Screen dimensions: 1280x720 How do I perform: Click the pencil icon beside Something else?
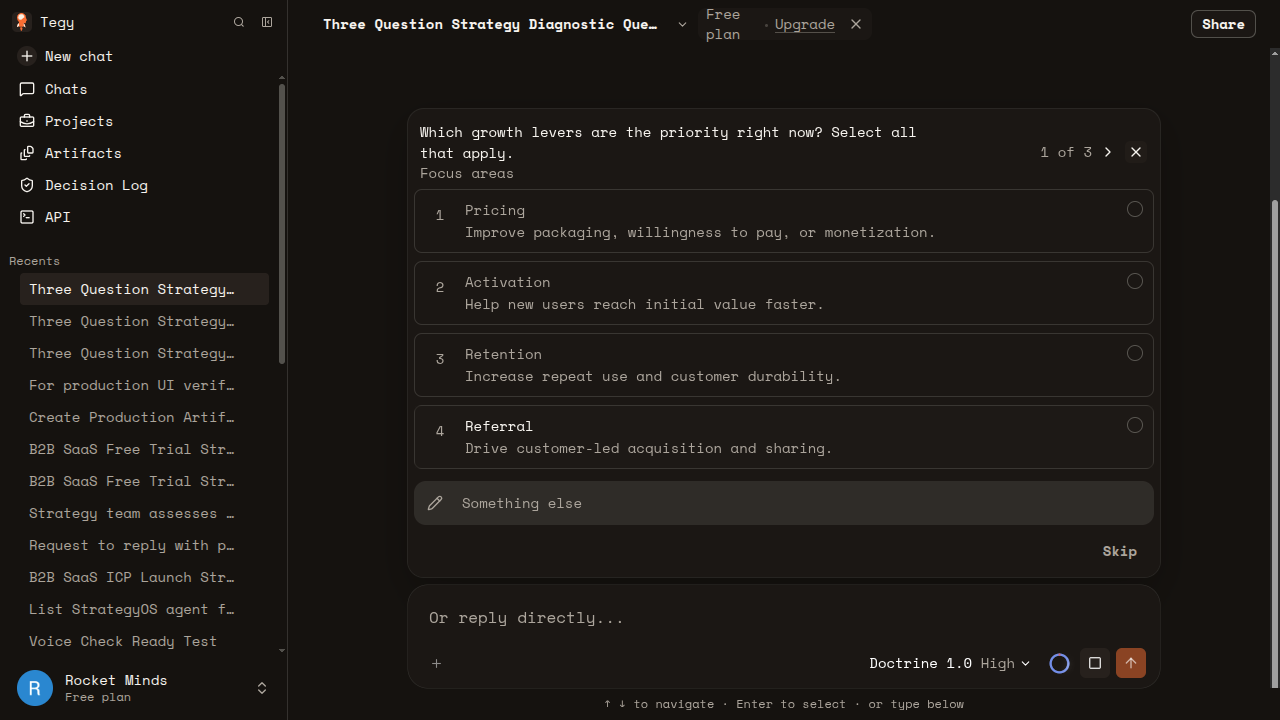[435, 503]
